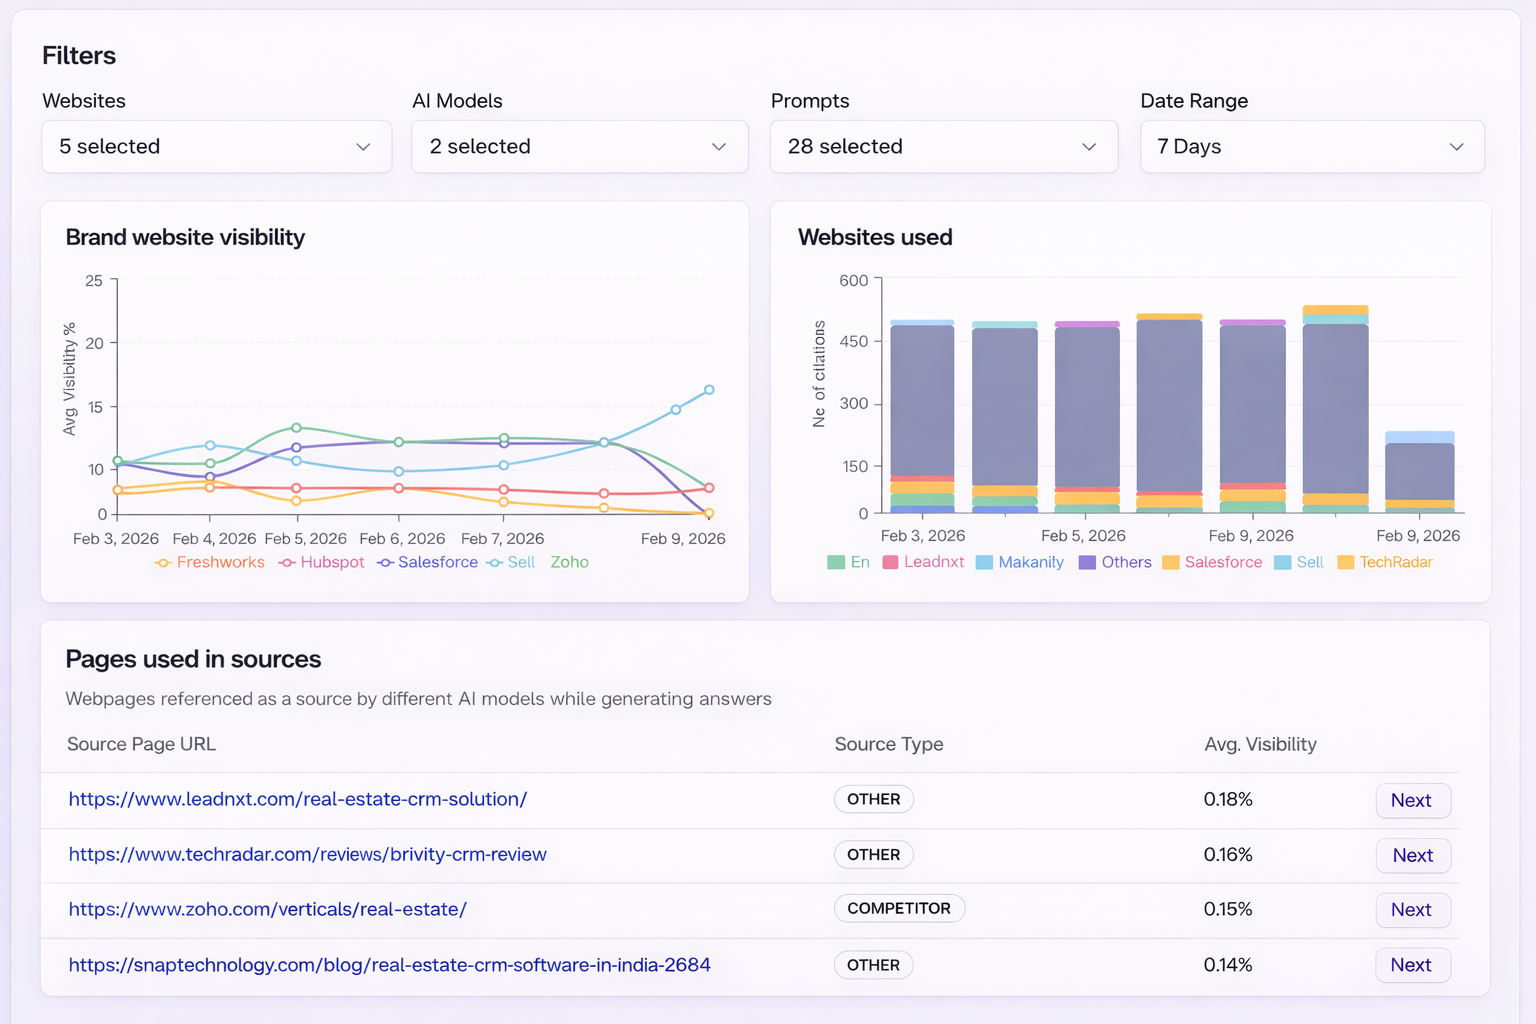Click the Leadnxt color swatch in bar legend
1536x1024 pixels.
pos(891,563)
